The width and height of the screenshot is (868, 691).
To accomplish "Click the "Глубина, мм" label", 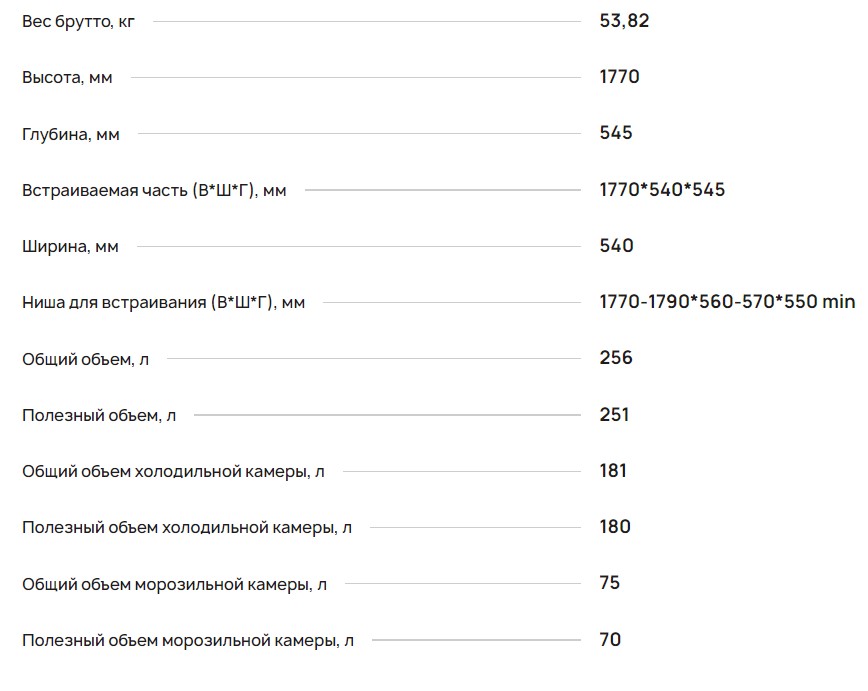I will tap(71, 134).
